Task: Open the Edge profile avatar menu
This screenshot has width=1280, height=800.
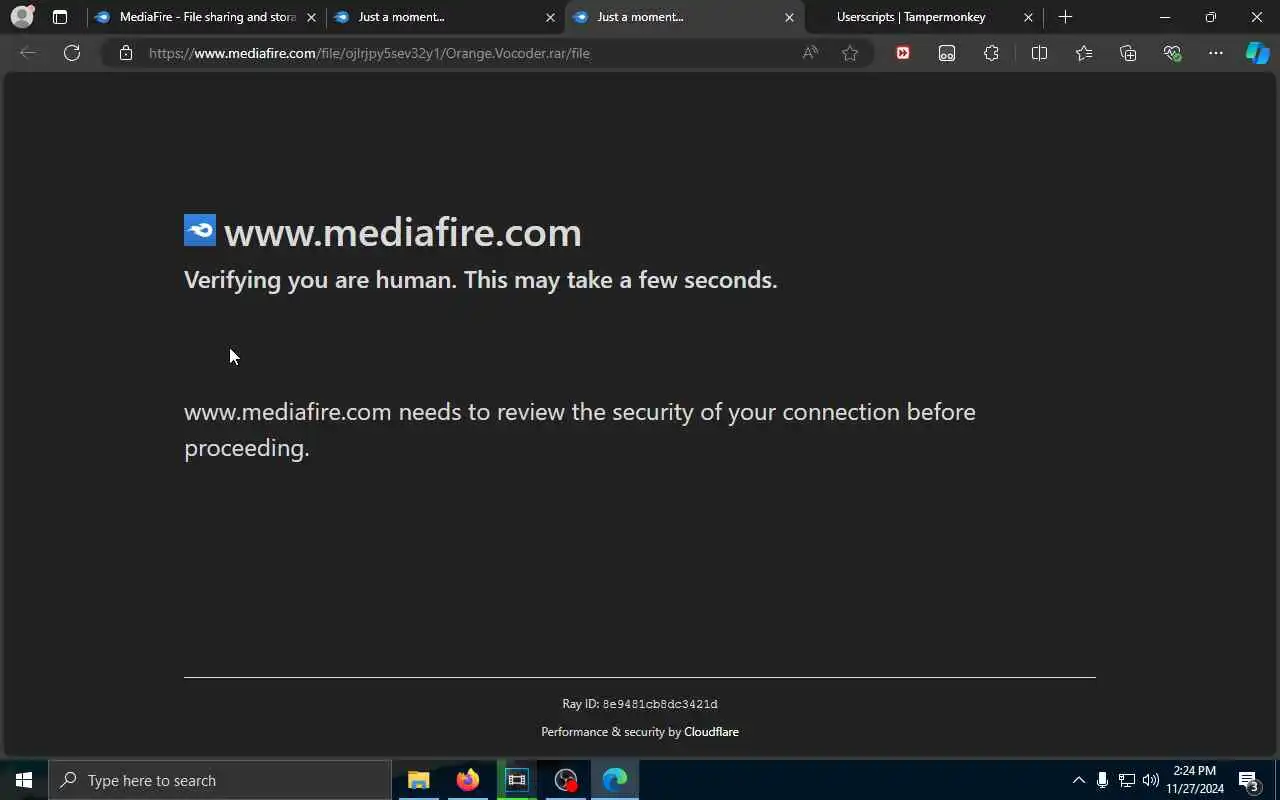Action: click(22, 17)
